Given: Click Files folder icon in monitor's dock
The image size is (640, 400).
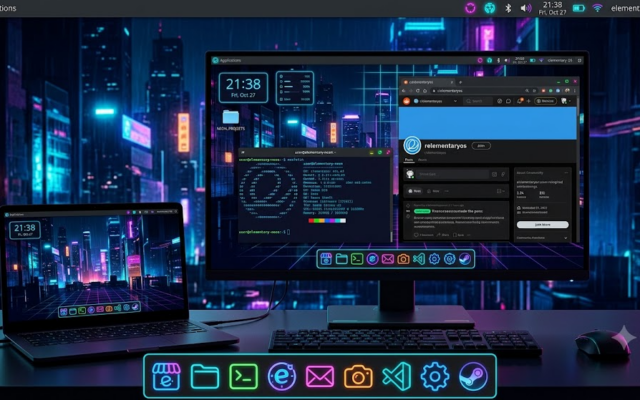Looking at the screenshot, I should click(x=341, y=259).
